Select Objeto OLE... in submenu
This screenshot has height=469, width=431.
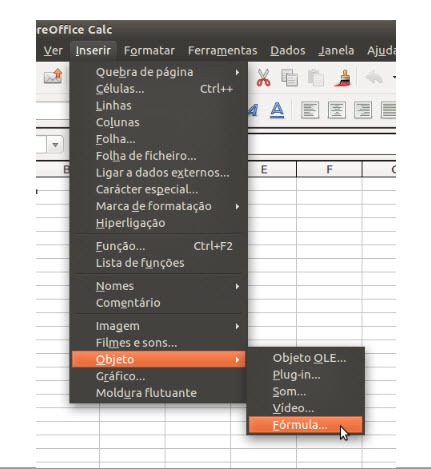[305, 358]
